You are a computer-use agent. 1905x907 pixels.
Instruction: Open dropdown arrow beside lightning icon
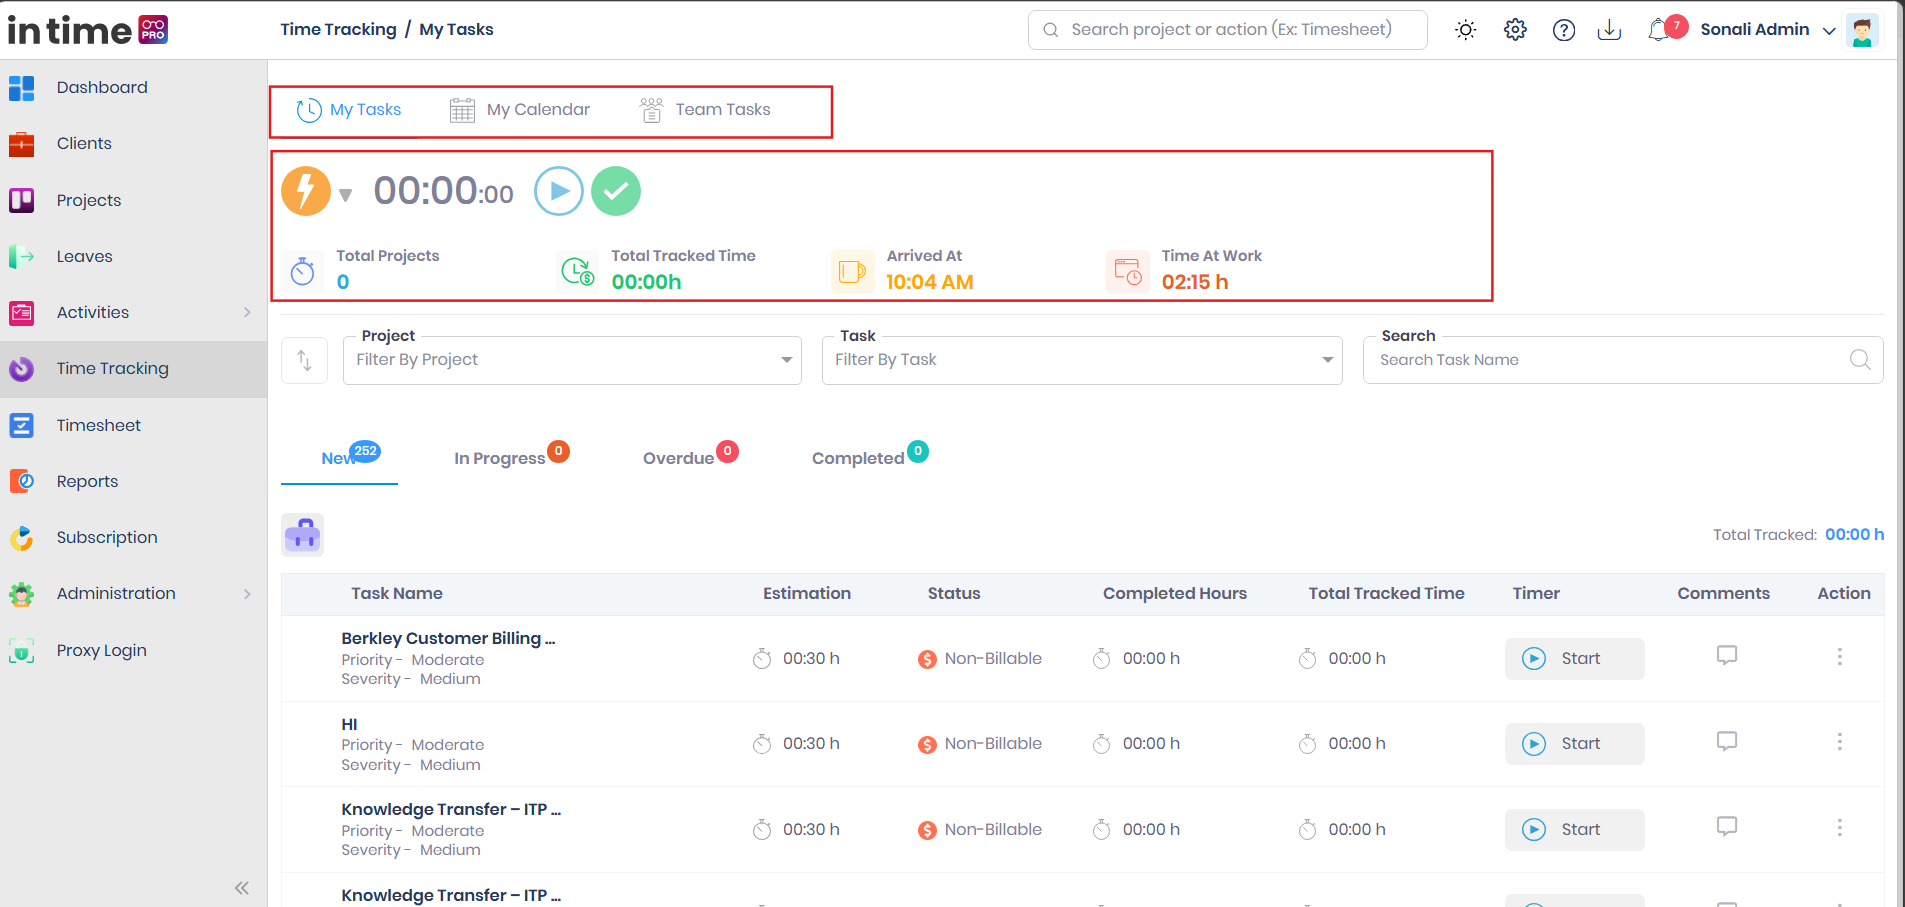point(345,195)
